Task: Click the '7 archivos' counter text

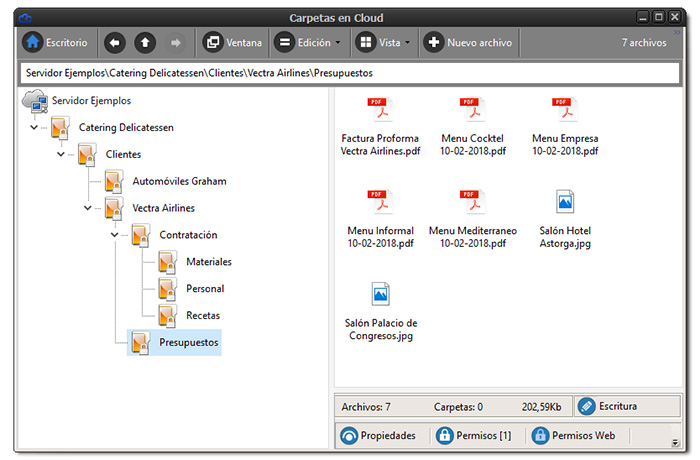Action: 644,43
